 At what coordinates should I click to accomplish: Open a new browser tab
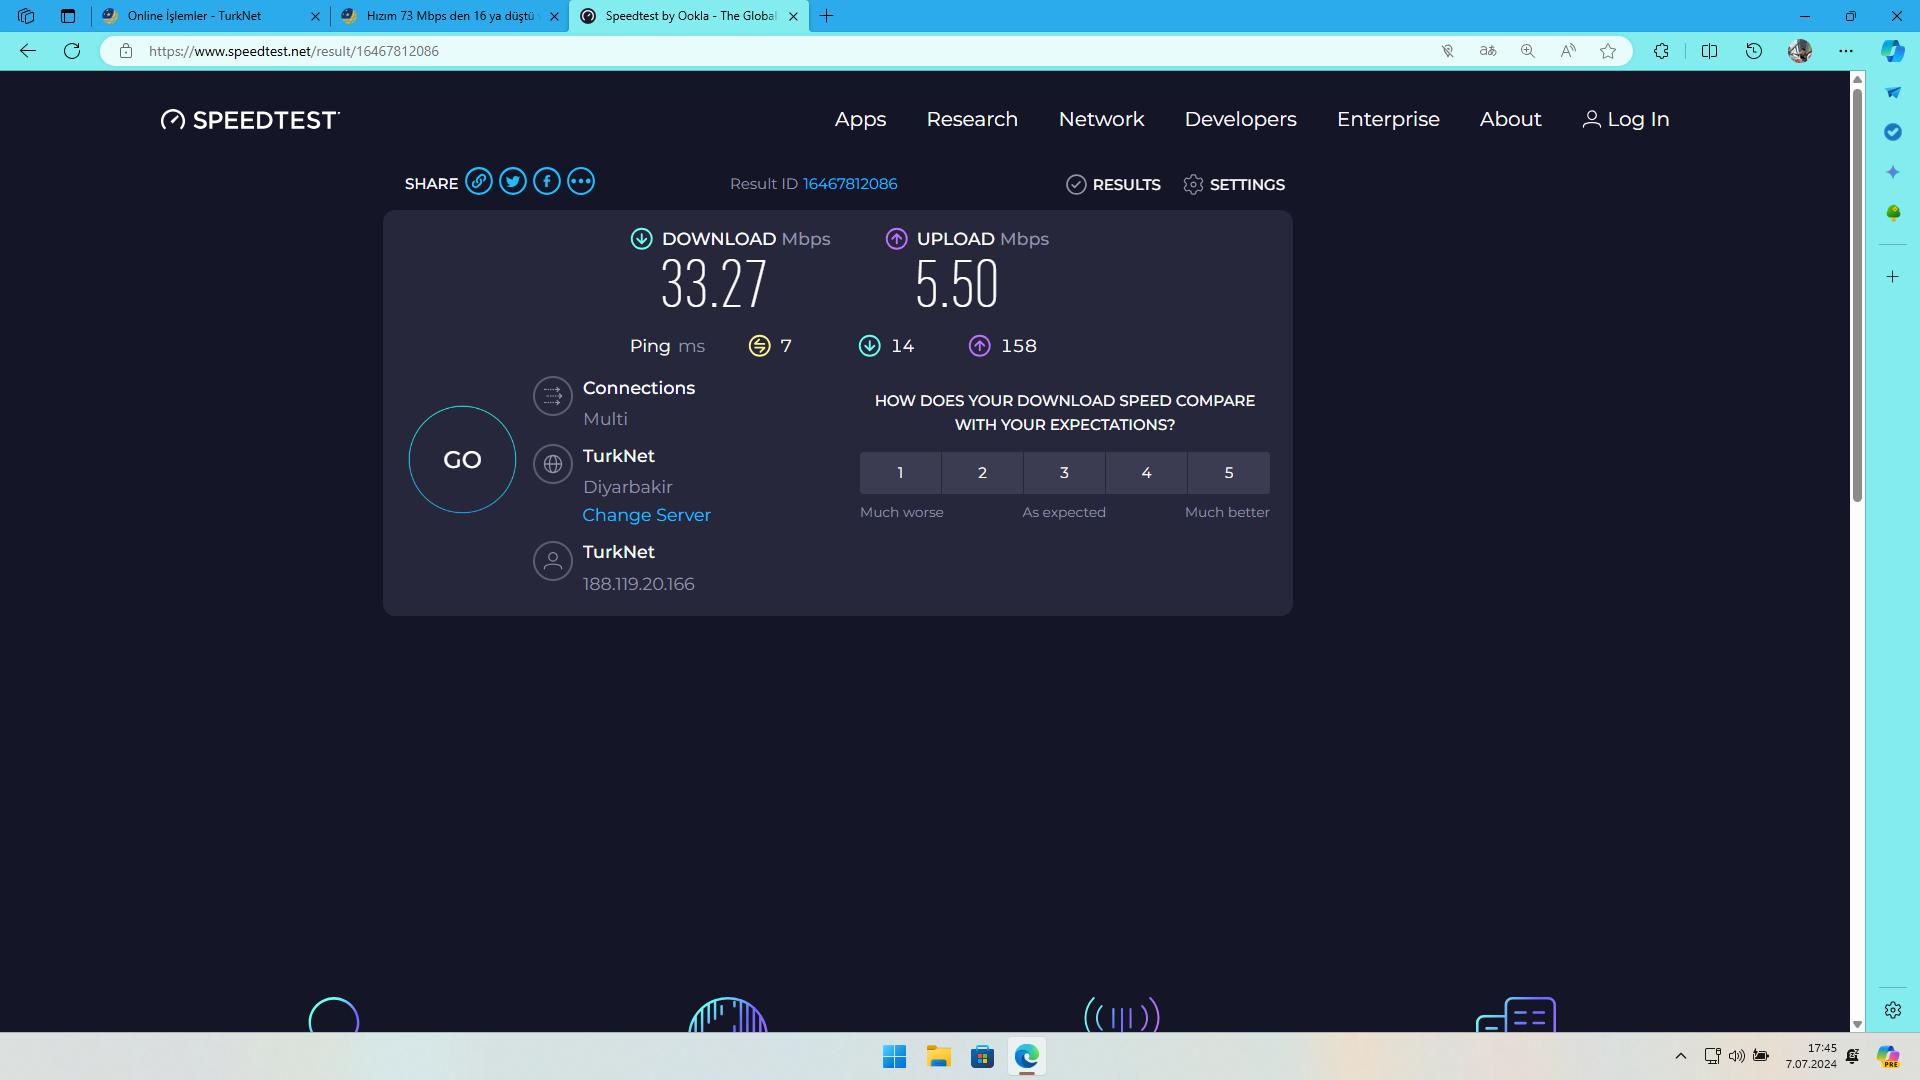827,16
